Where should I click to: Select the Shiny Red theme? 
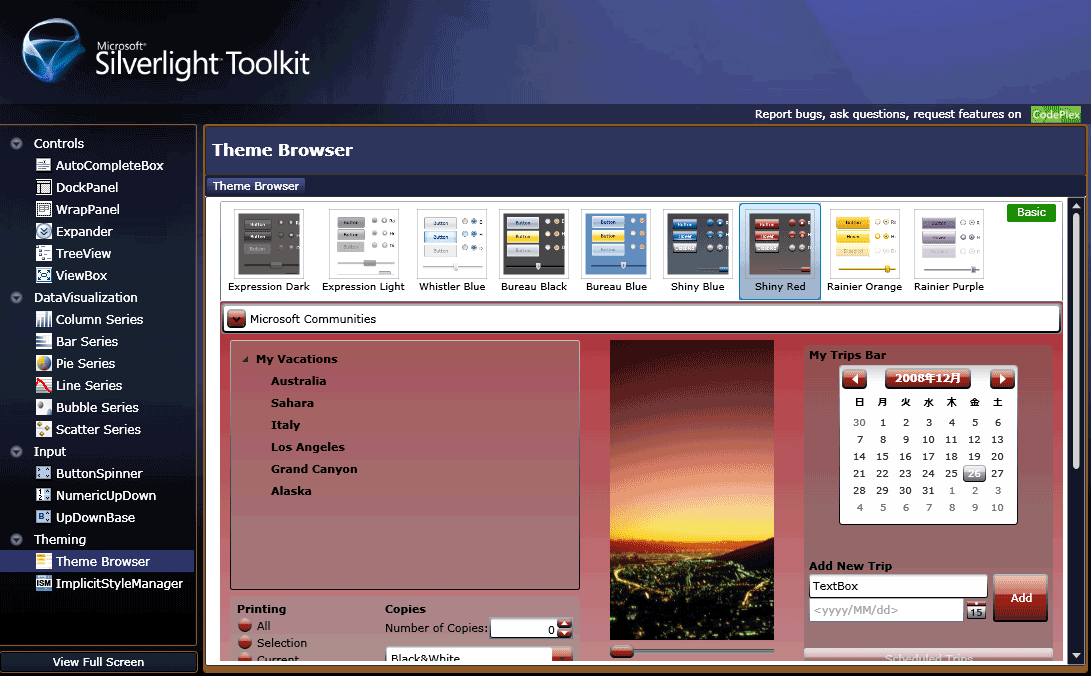[780, 252]
